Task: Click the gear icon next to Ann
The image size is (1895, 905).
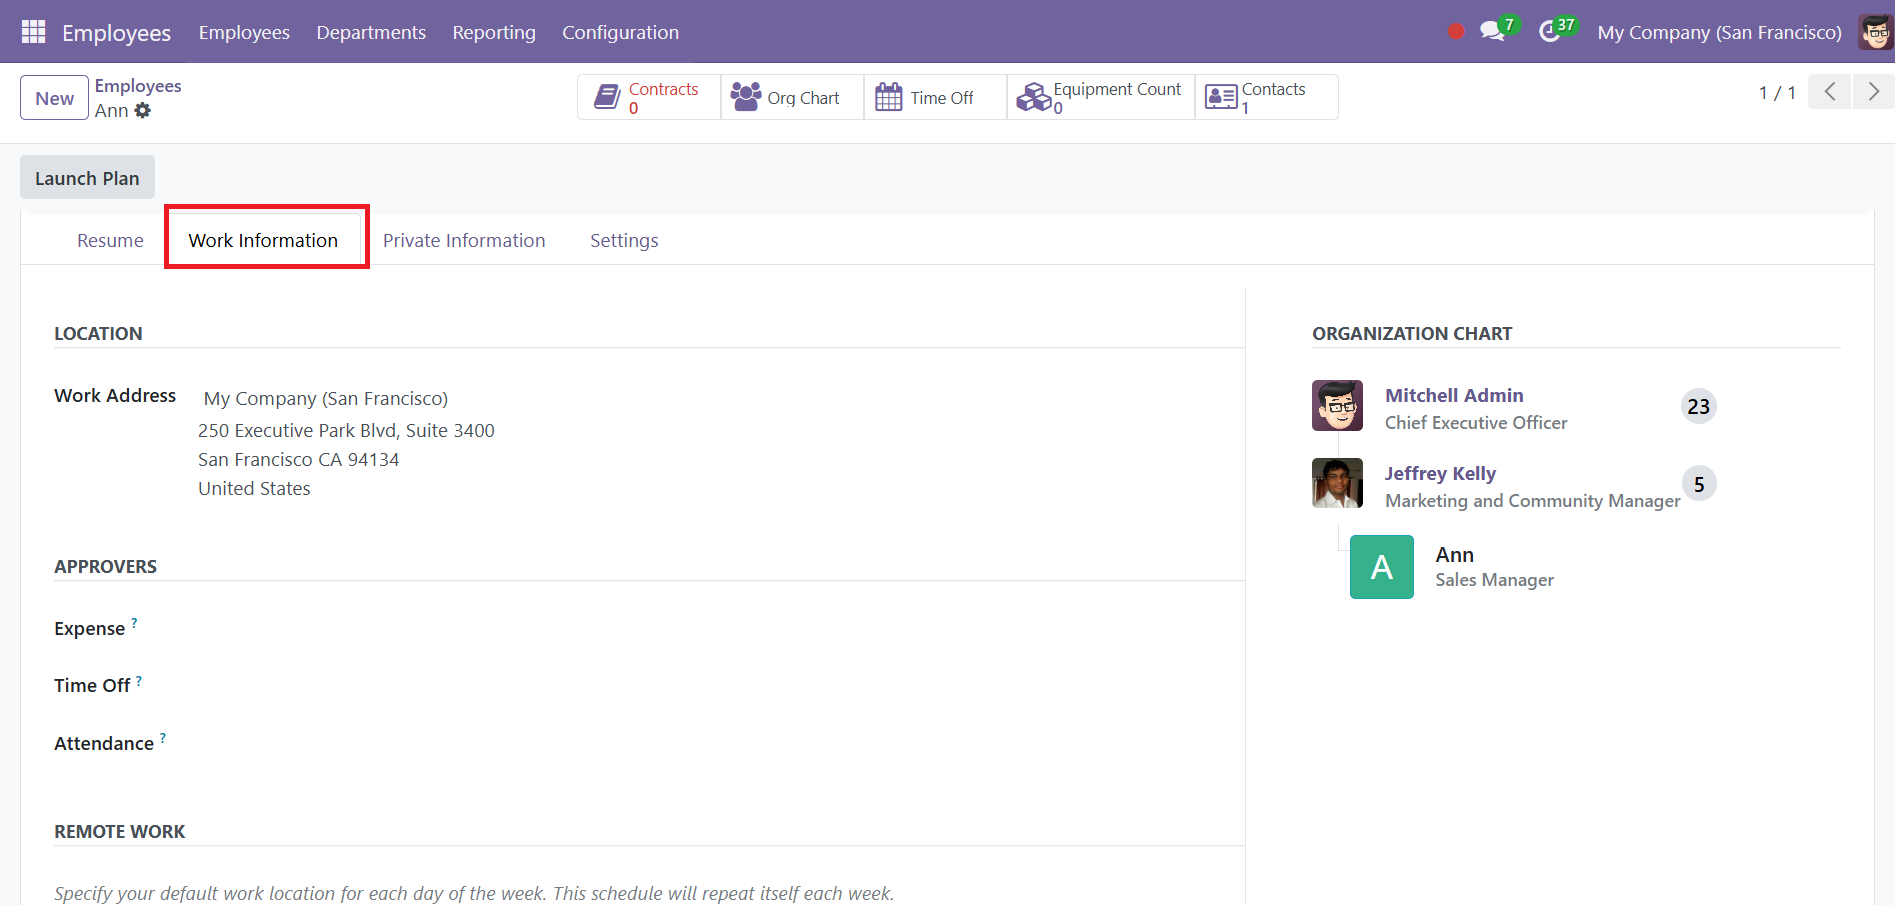Action: pyautogui.click(x=143, y=110)
